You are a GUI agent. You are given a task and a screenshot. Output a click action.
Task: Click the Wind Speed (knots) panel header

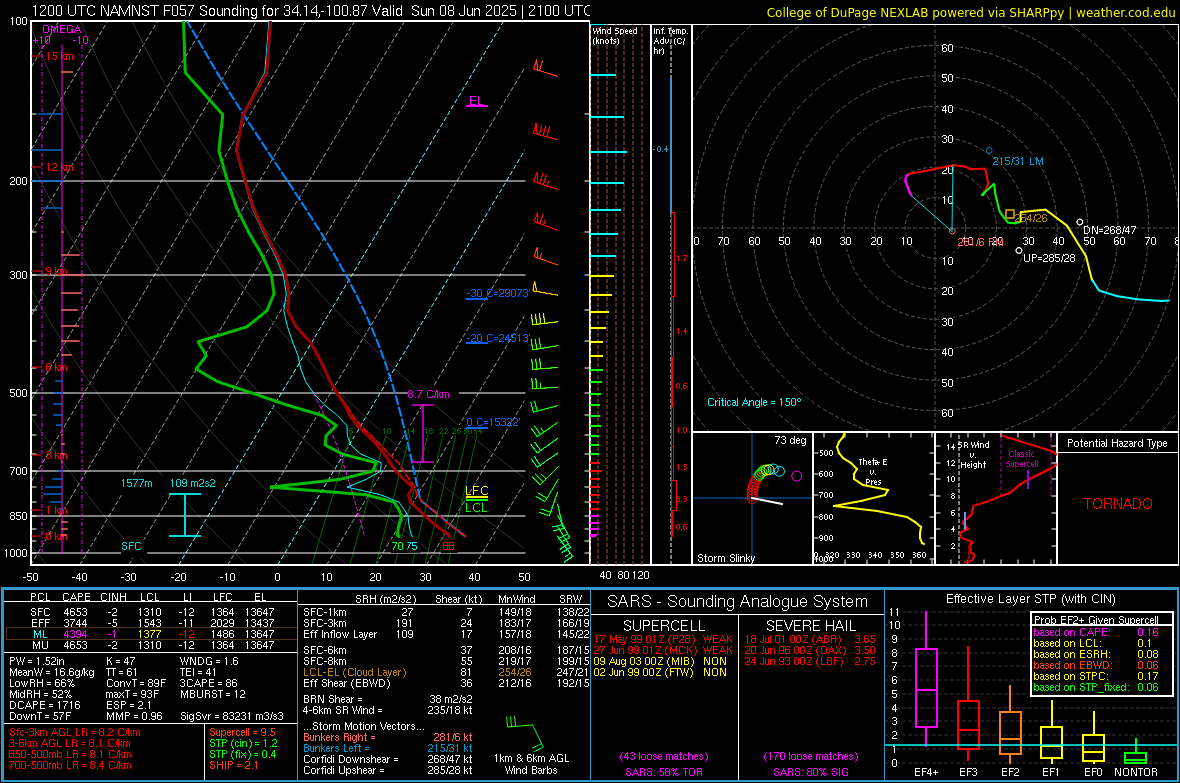point(615,35)
